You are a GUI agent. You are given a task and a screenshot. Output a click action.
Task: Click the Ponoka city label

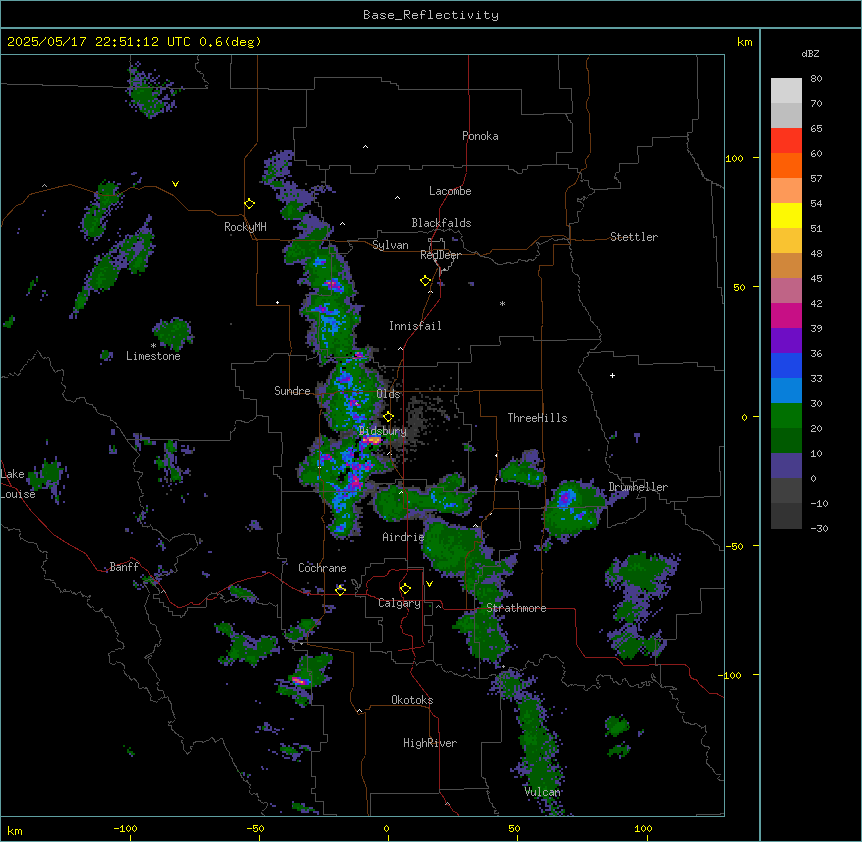(480, 136)
